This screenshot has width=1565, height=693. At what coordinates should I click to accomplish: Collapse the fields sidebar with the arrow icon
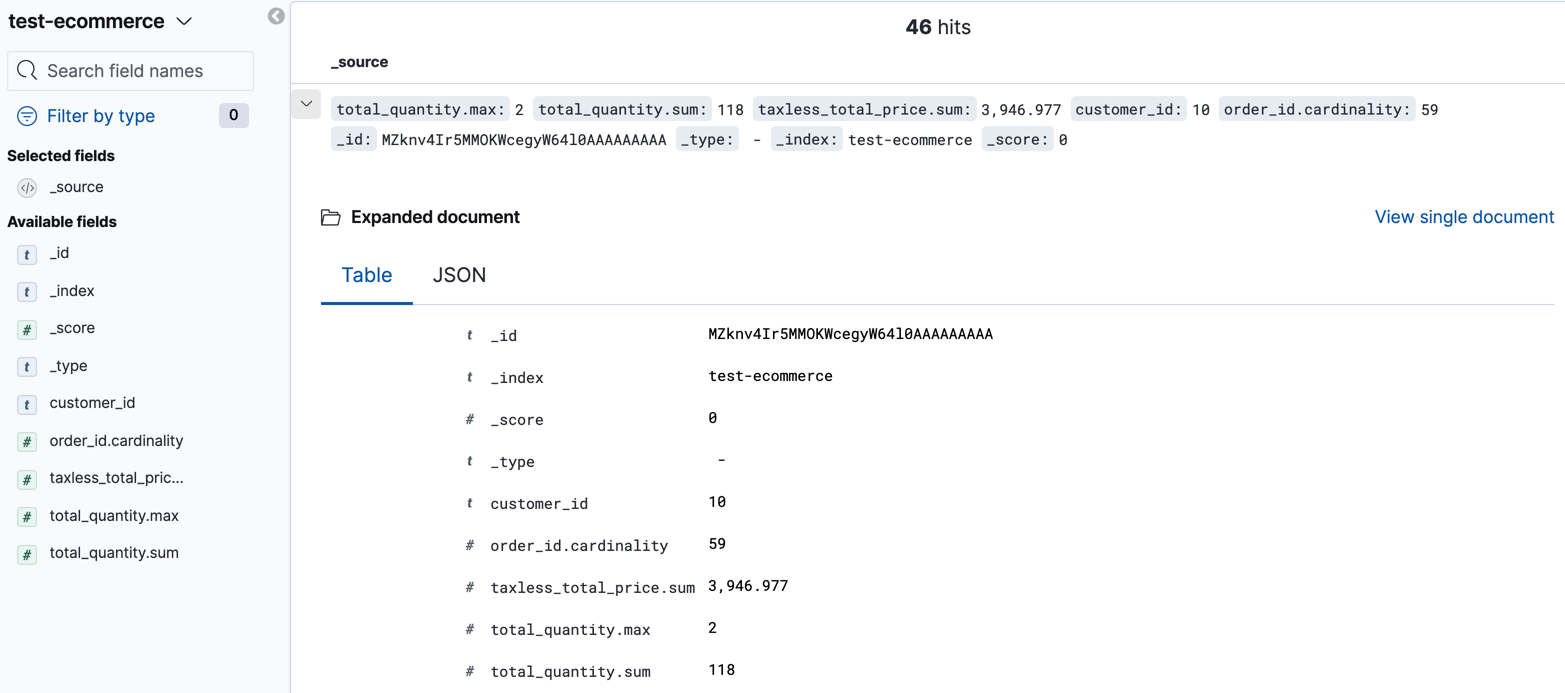pyautogui.click(x=276, y=16)
